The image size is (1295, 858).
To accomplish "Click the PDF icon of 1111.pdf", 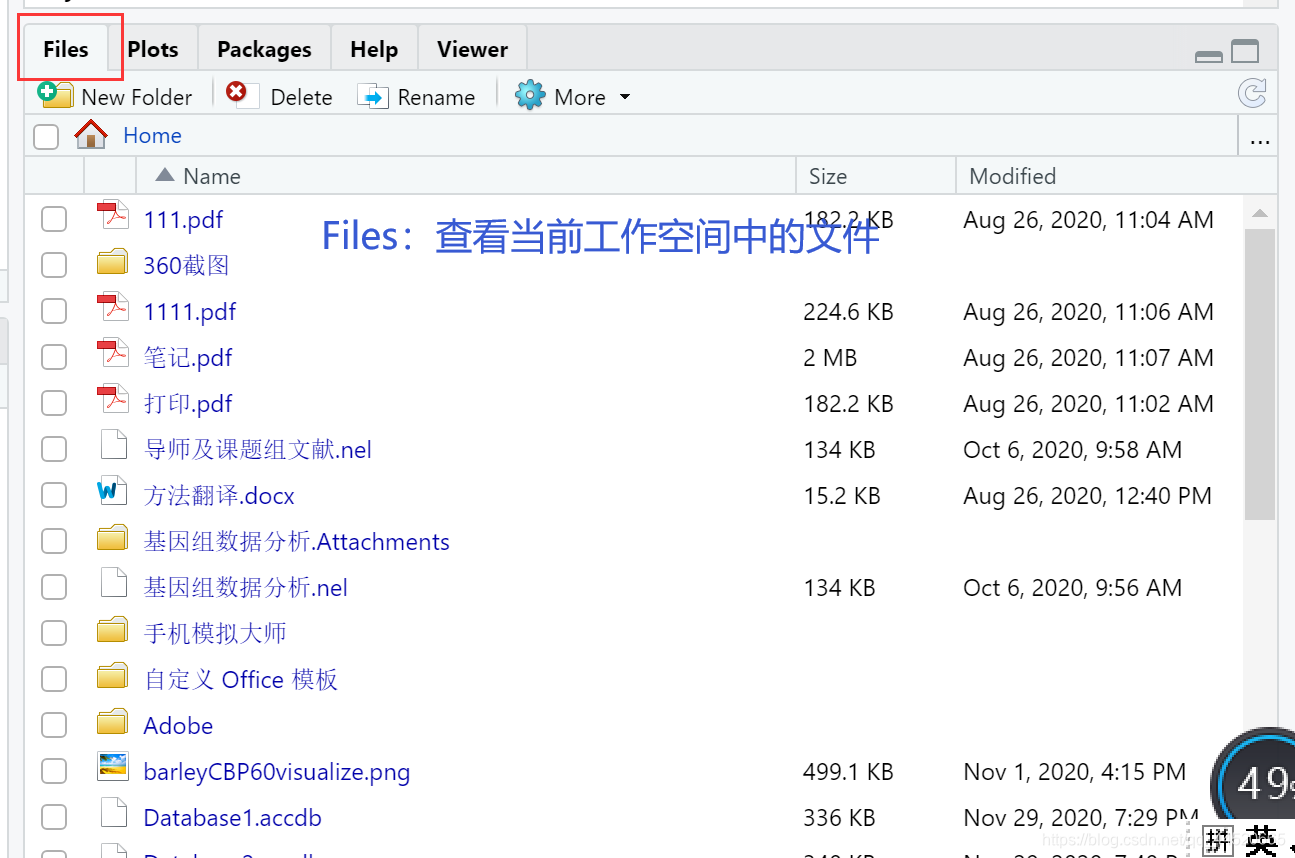I will pyautogui.click(x=113, y=307).
